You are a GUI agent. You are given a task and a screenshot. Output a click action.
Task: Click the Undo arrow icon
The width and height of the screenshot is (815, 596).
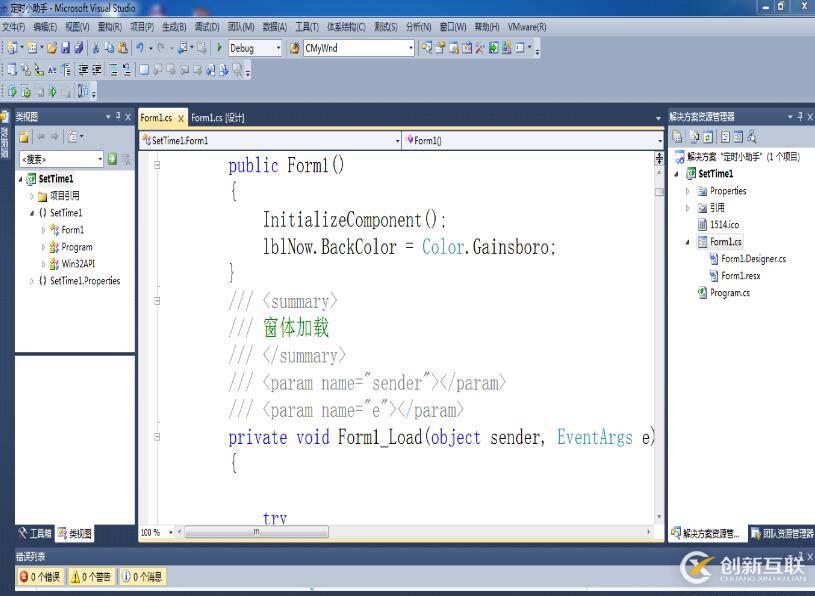tap(140, 48)
